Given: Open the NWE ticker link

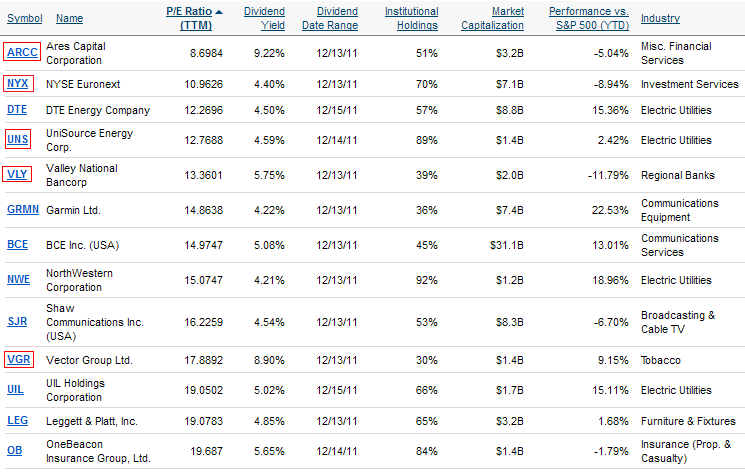Looking at the screenshot, I should coord(19,280).
